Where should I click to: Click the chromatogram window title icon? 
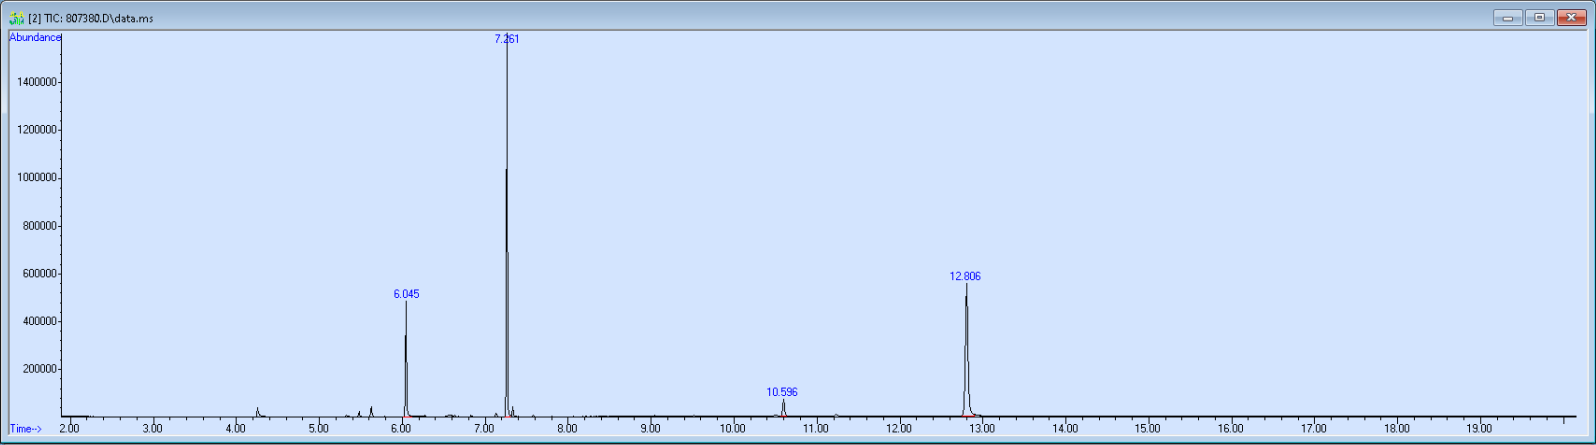point(16,18)
